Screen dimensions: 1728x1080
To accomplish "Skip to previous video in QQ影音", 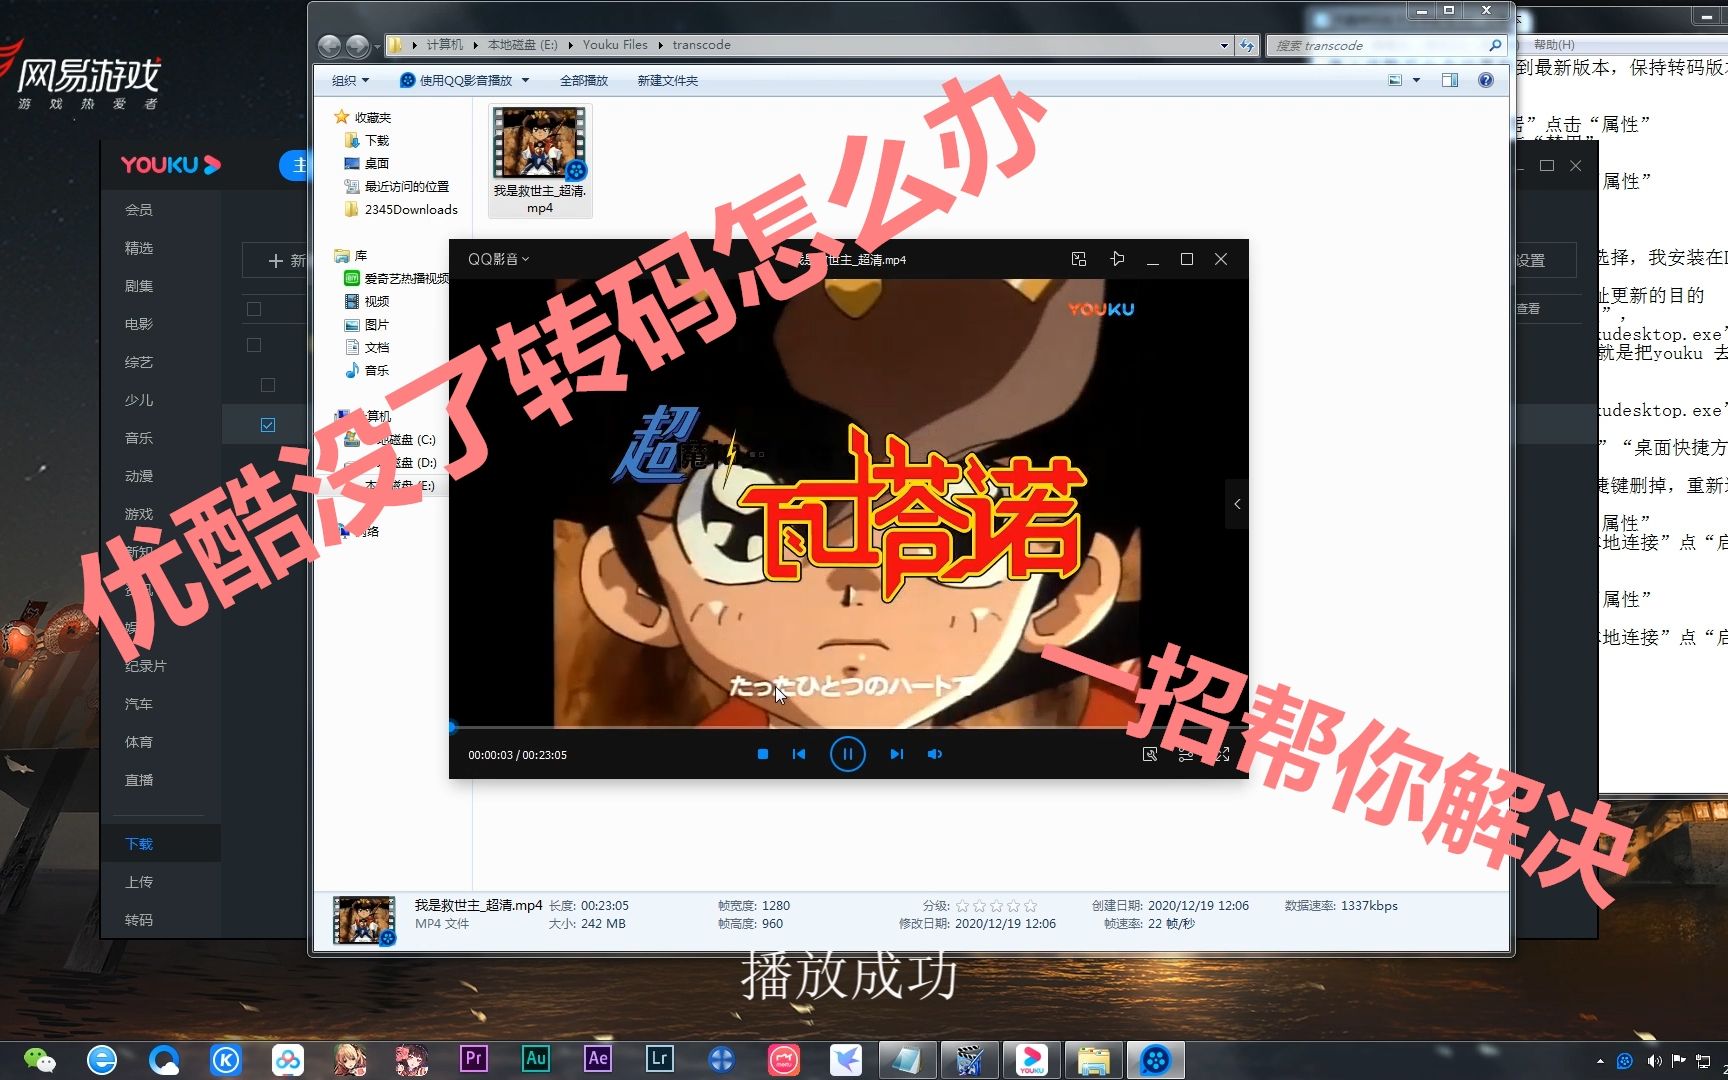I will tap(799, 754).
